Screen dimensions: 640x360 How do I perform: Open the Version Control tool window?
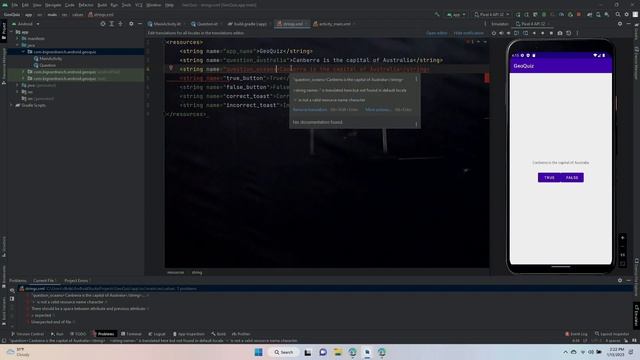point(27,334)
